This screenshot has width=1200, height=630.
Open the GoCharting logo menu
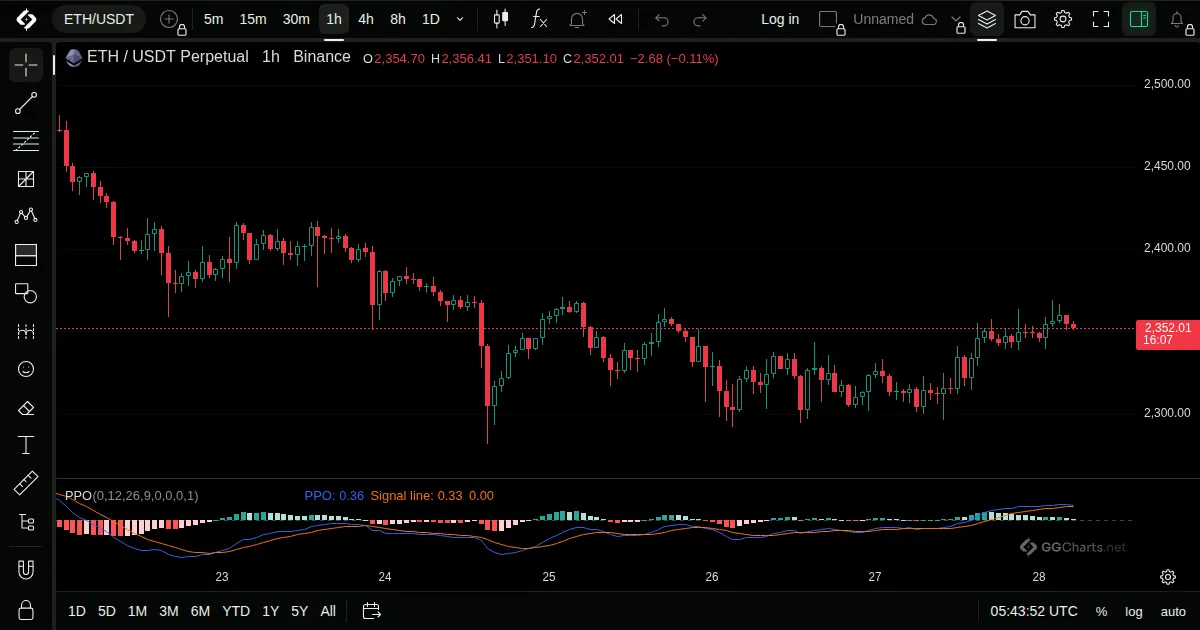pyautogui.click(x=26, y=19)
